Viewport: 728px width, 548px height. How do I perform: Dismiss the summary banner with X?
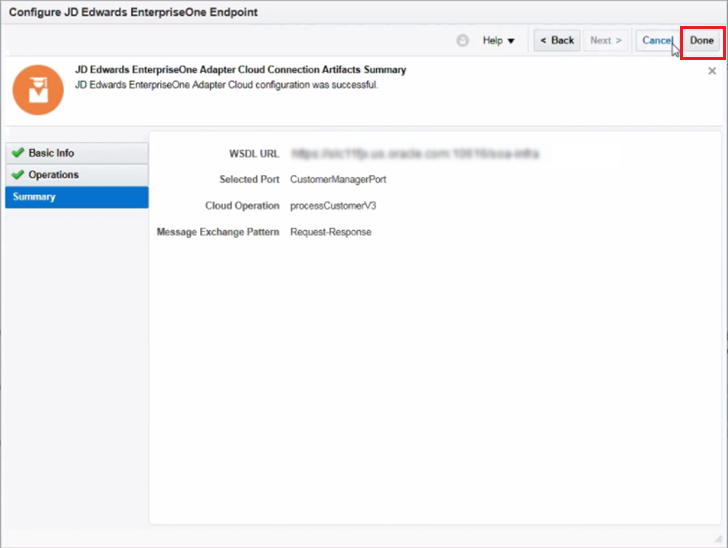[712, 71]
